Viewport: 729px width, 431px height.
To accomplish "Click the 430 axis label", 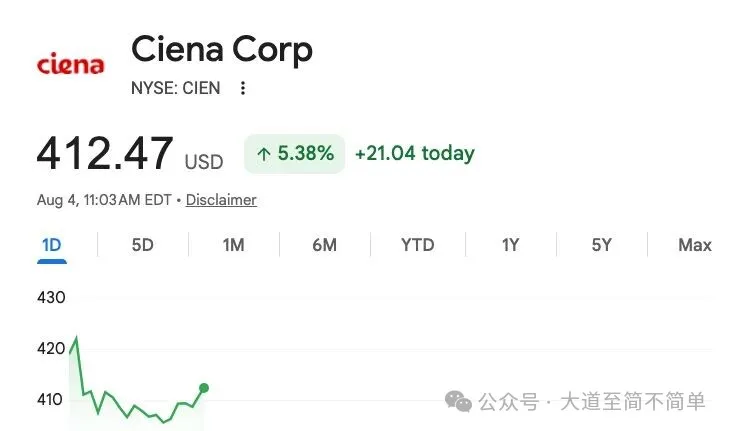I will [x=51, y=298].
